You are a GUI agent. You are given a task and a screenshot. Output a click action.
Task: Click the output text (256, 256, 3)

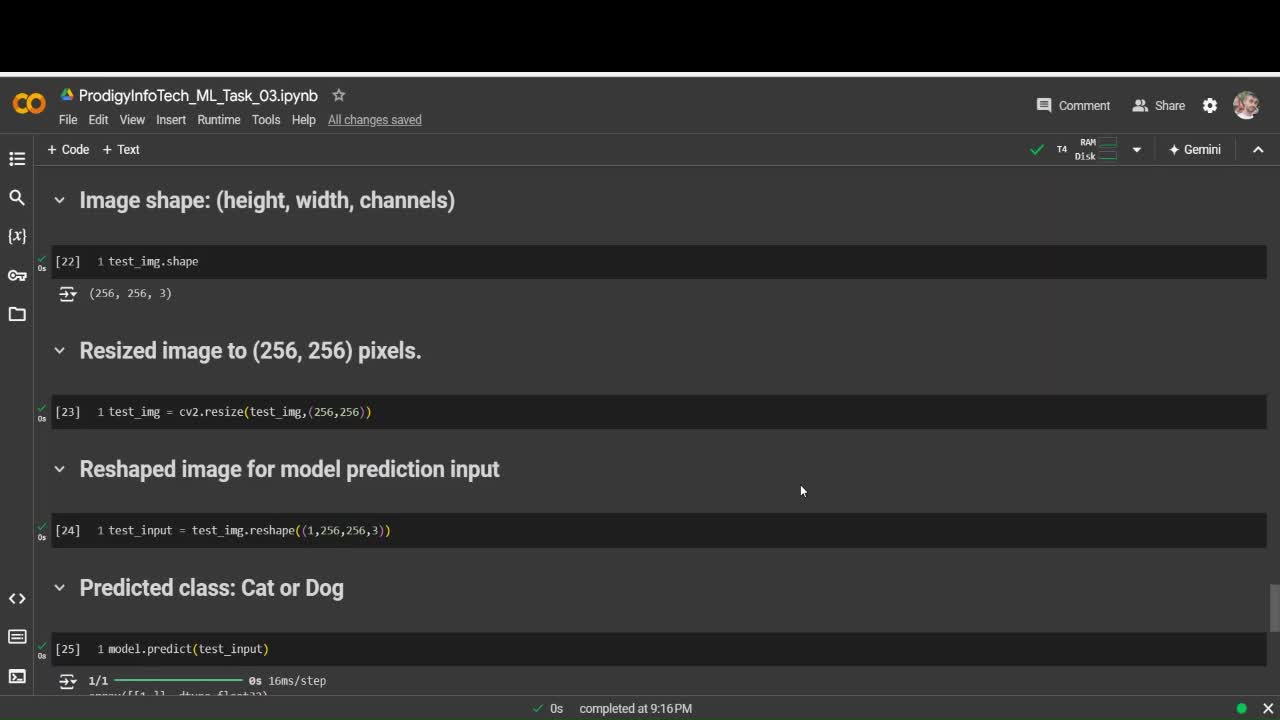point(130,293)
